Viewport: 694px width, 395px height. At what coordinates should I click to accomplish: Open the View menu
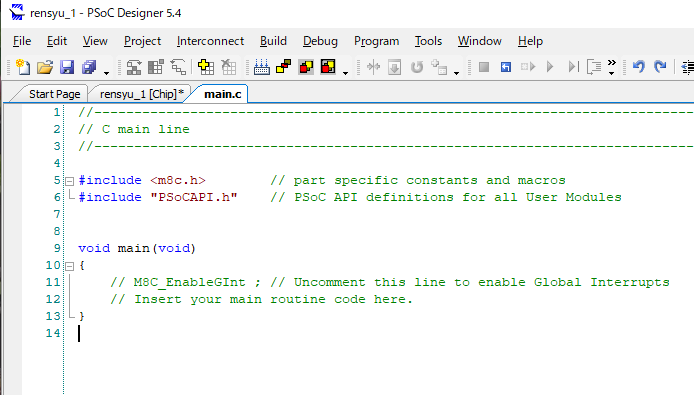(x=95, y=41)
